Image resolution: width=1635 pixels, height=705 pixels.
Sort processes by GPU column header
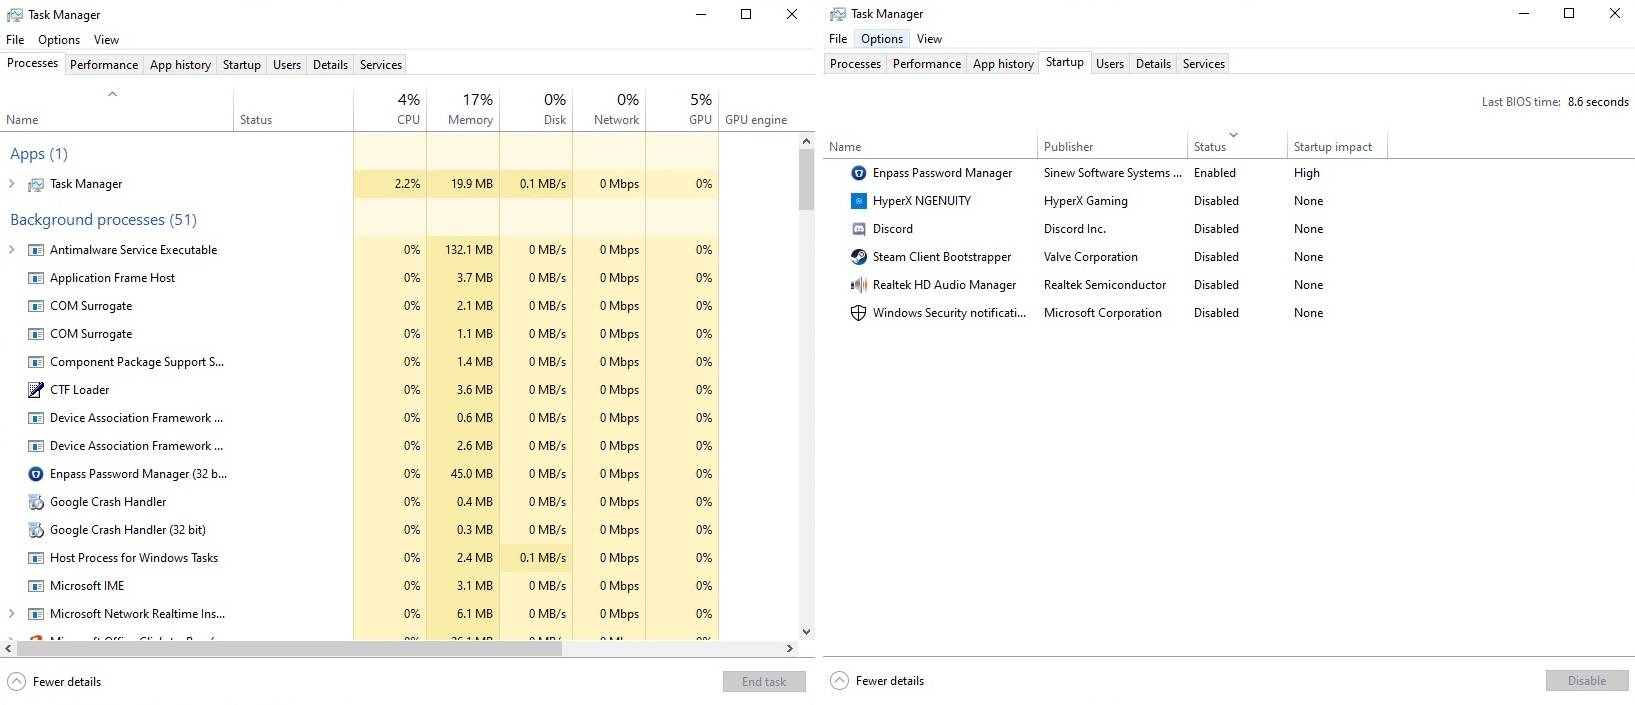coord(682,110)
